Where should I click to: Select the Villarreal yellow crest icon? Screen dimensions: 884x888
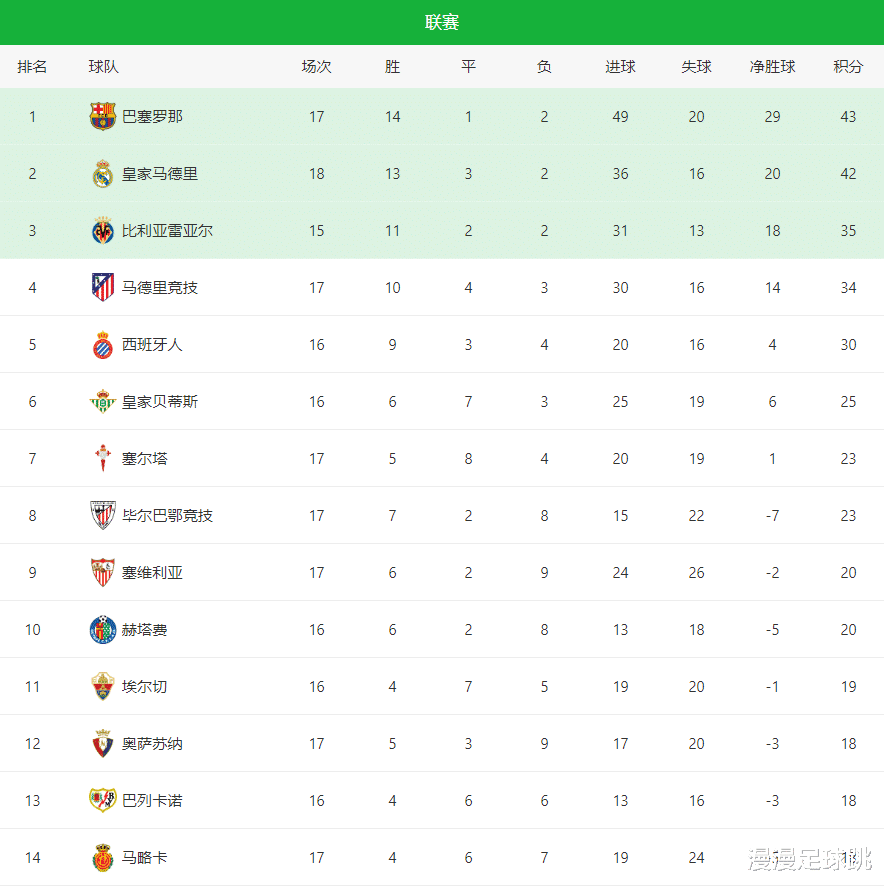tap(103, 231)
